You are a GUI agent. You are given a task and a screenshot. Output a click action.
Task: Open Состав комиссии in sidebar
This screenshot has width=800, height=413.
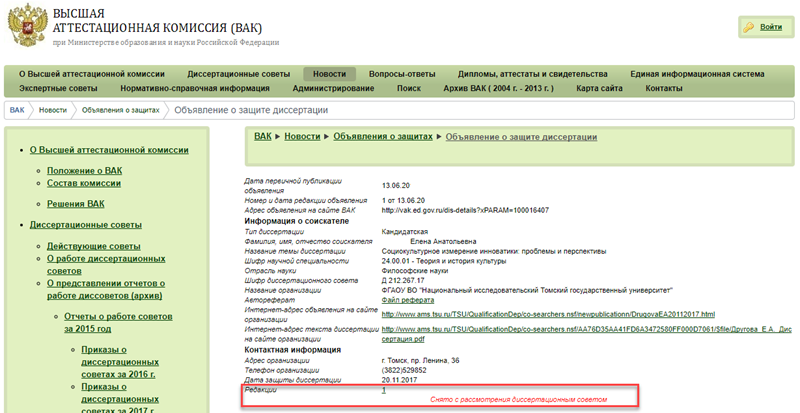point(83,184)
